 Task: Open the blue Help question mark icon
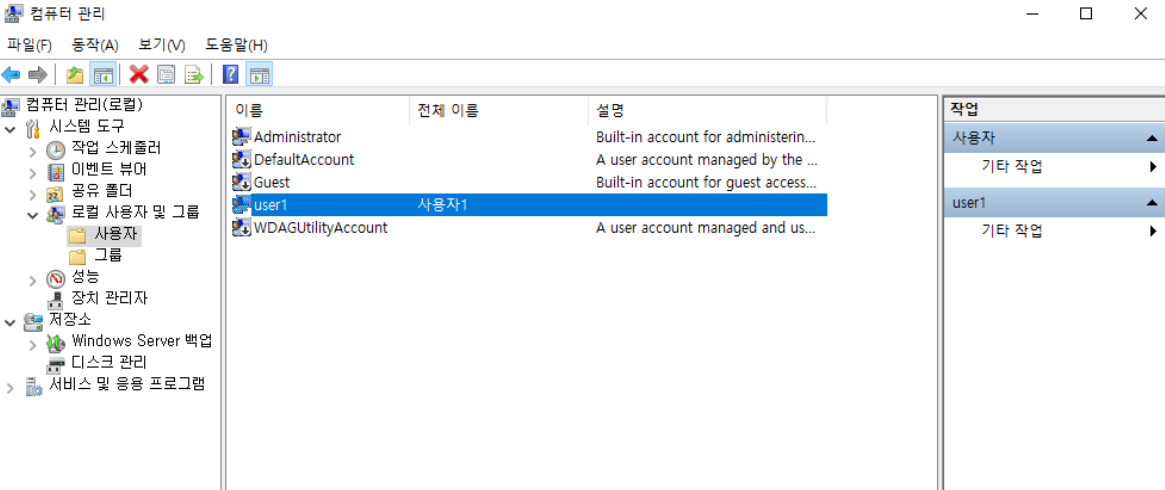click(230, 74)
